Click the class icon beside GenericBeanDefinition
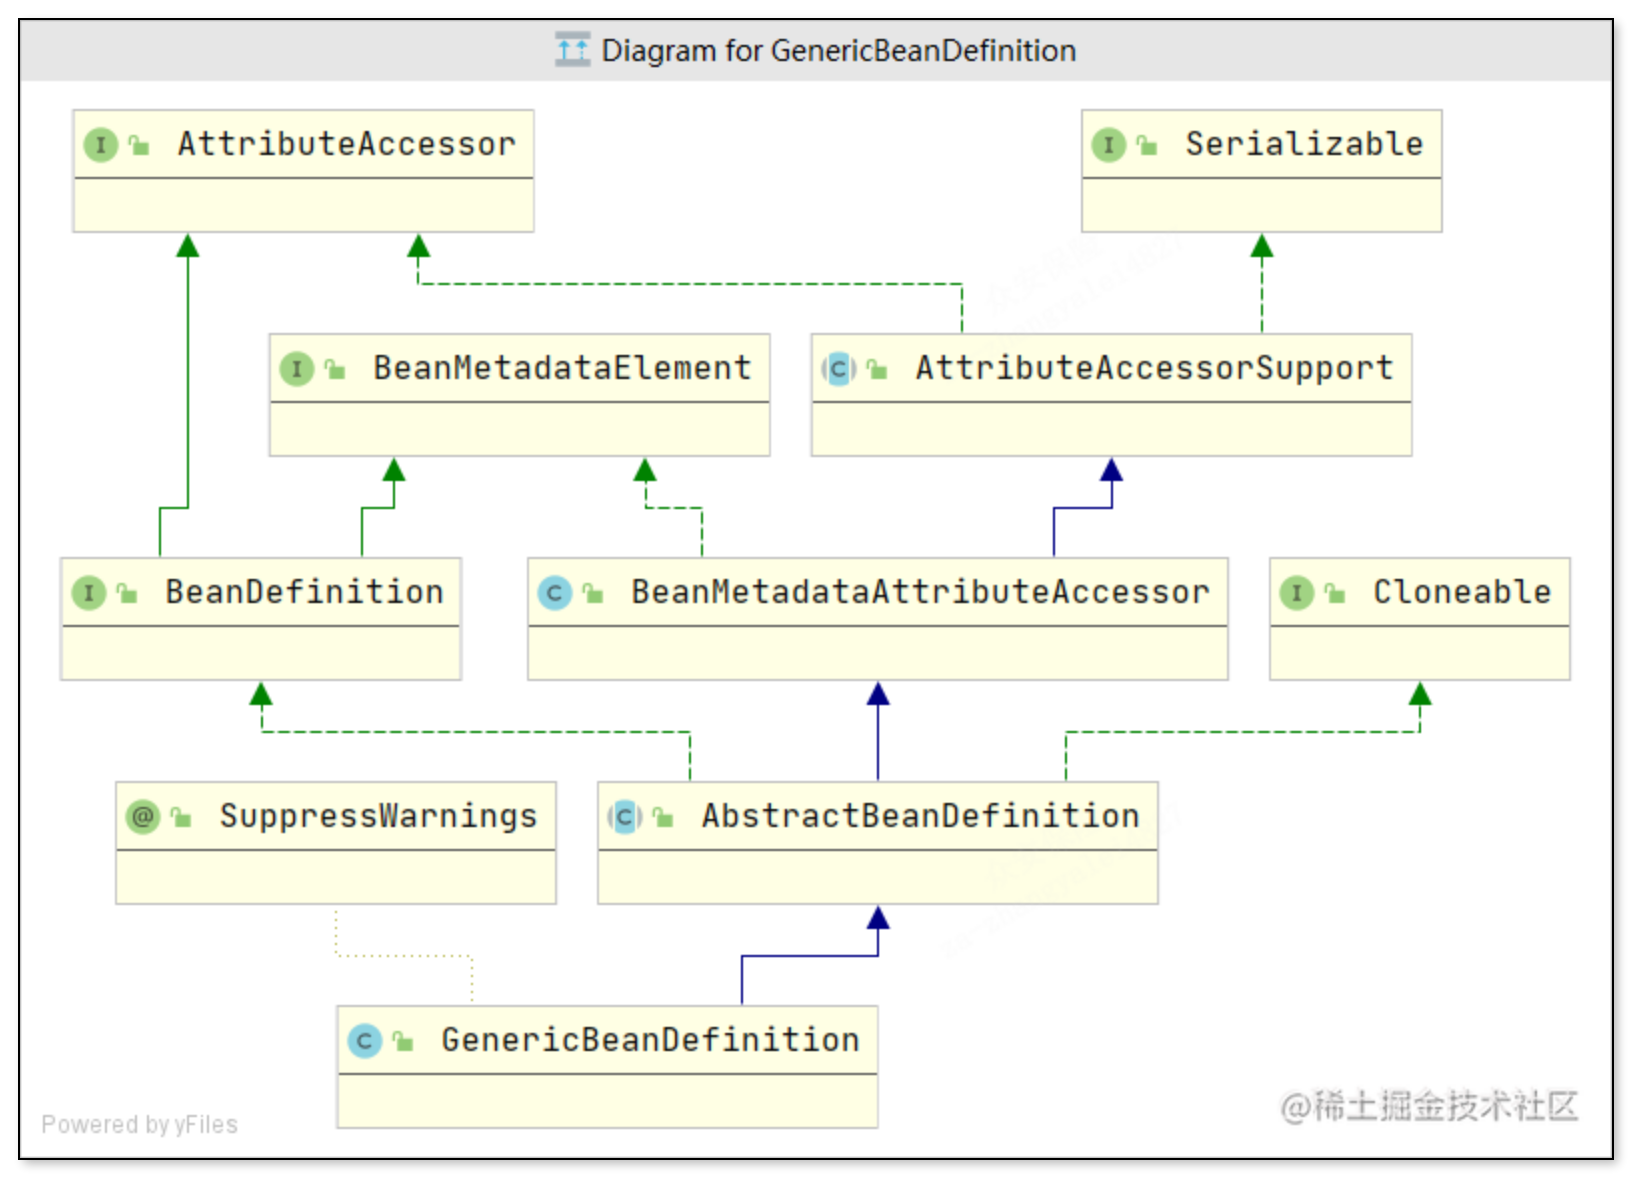Screen dimensions: 1642x1188 364,1041
